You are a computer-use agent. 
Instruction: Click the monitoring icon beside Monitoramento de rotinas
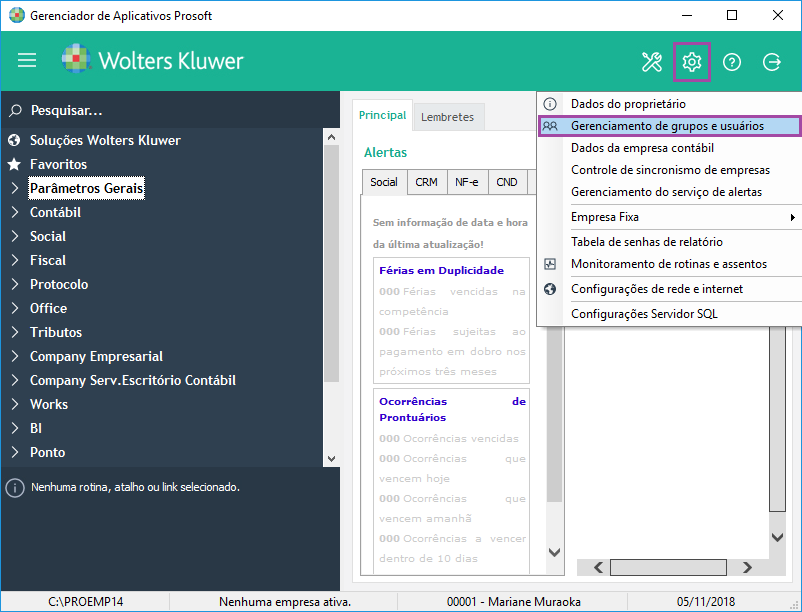point(550,264)
